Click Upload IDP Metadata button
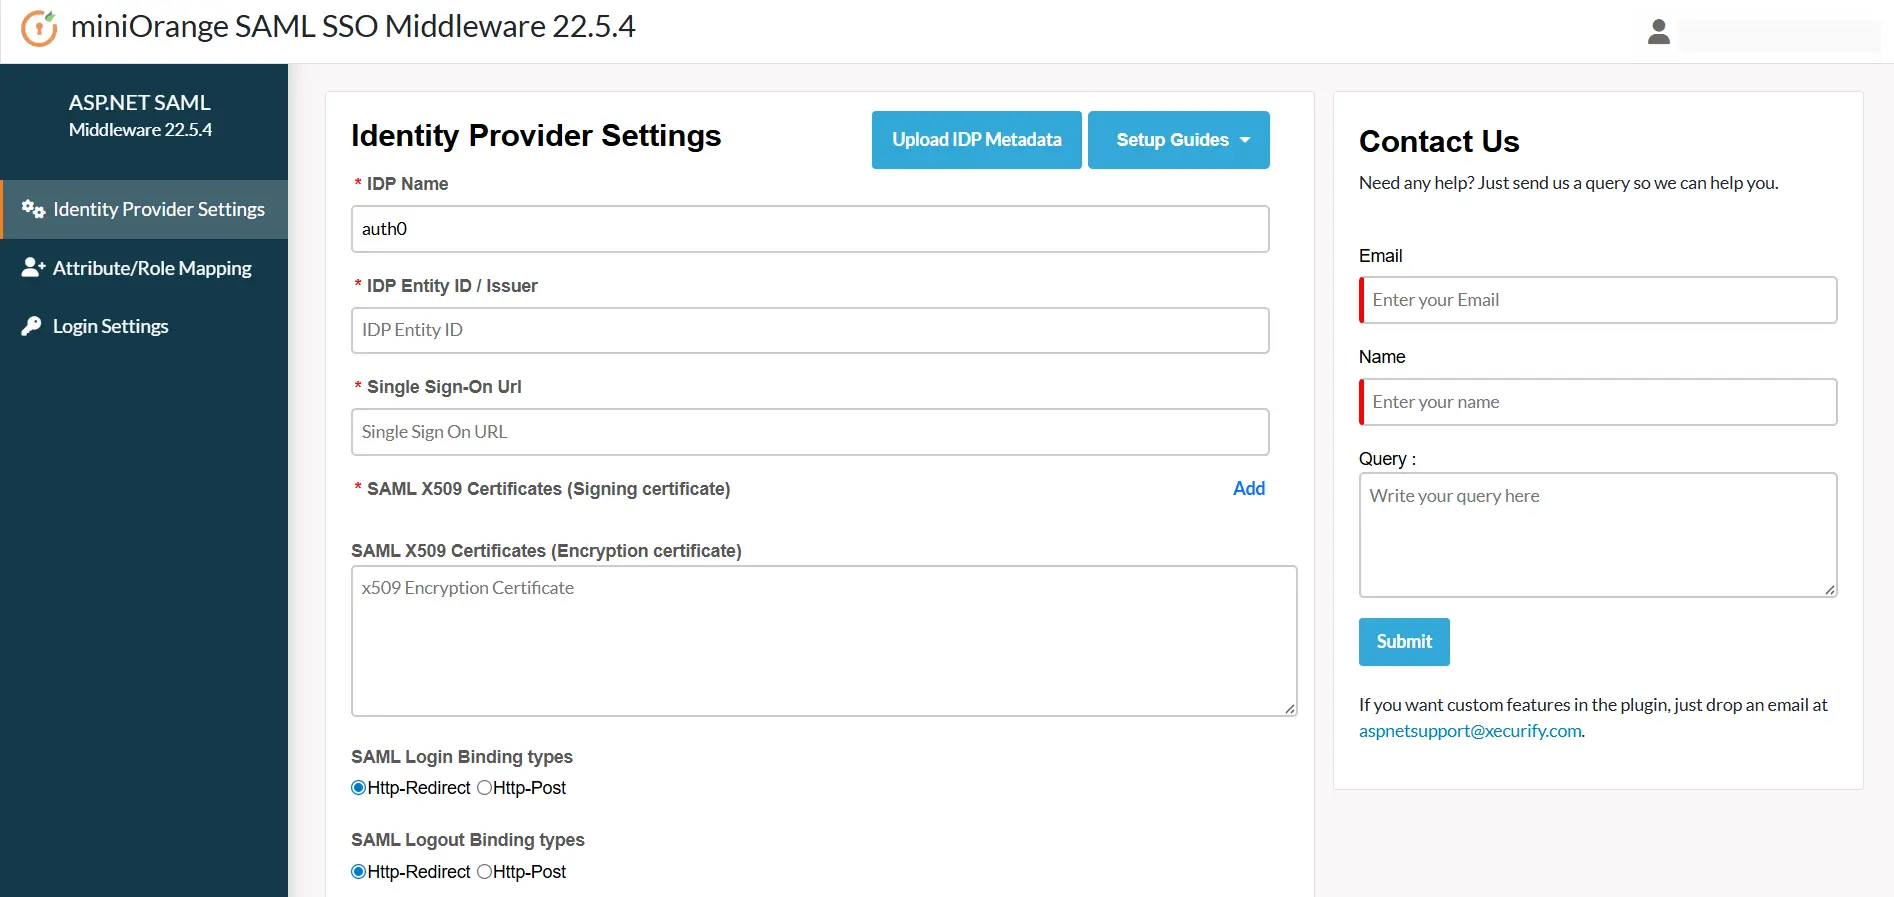This screenshot has height=897, width=1894. tap(976, 140)
